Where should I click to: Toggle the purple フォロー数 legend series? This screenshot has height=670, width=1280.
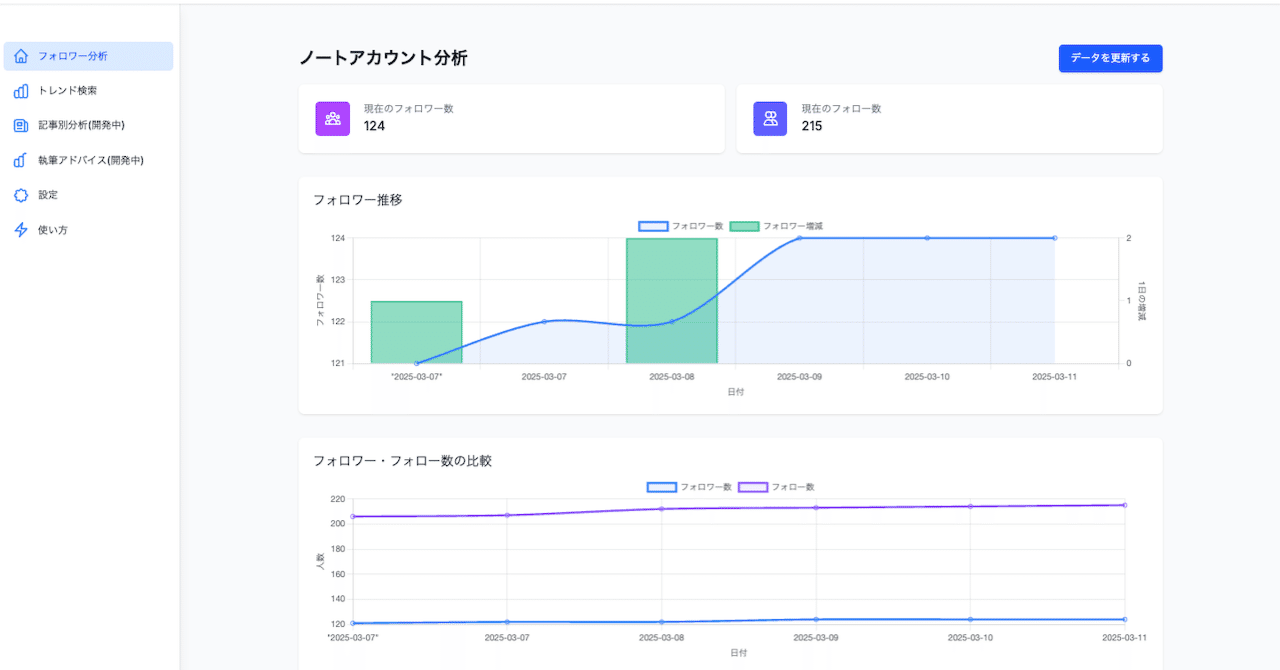[x=776, y=487]
